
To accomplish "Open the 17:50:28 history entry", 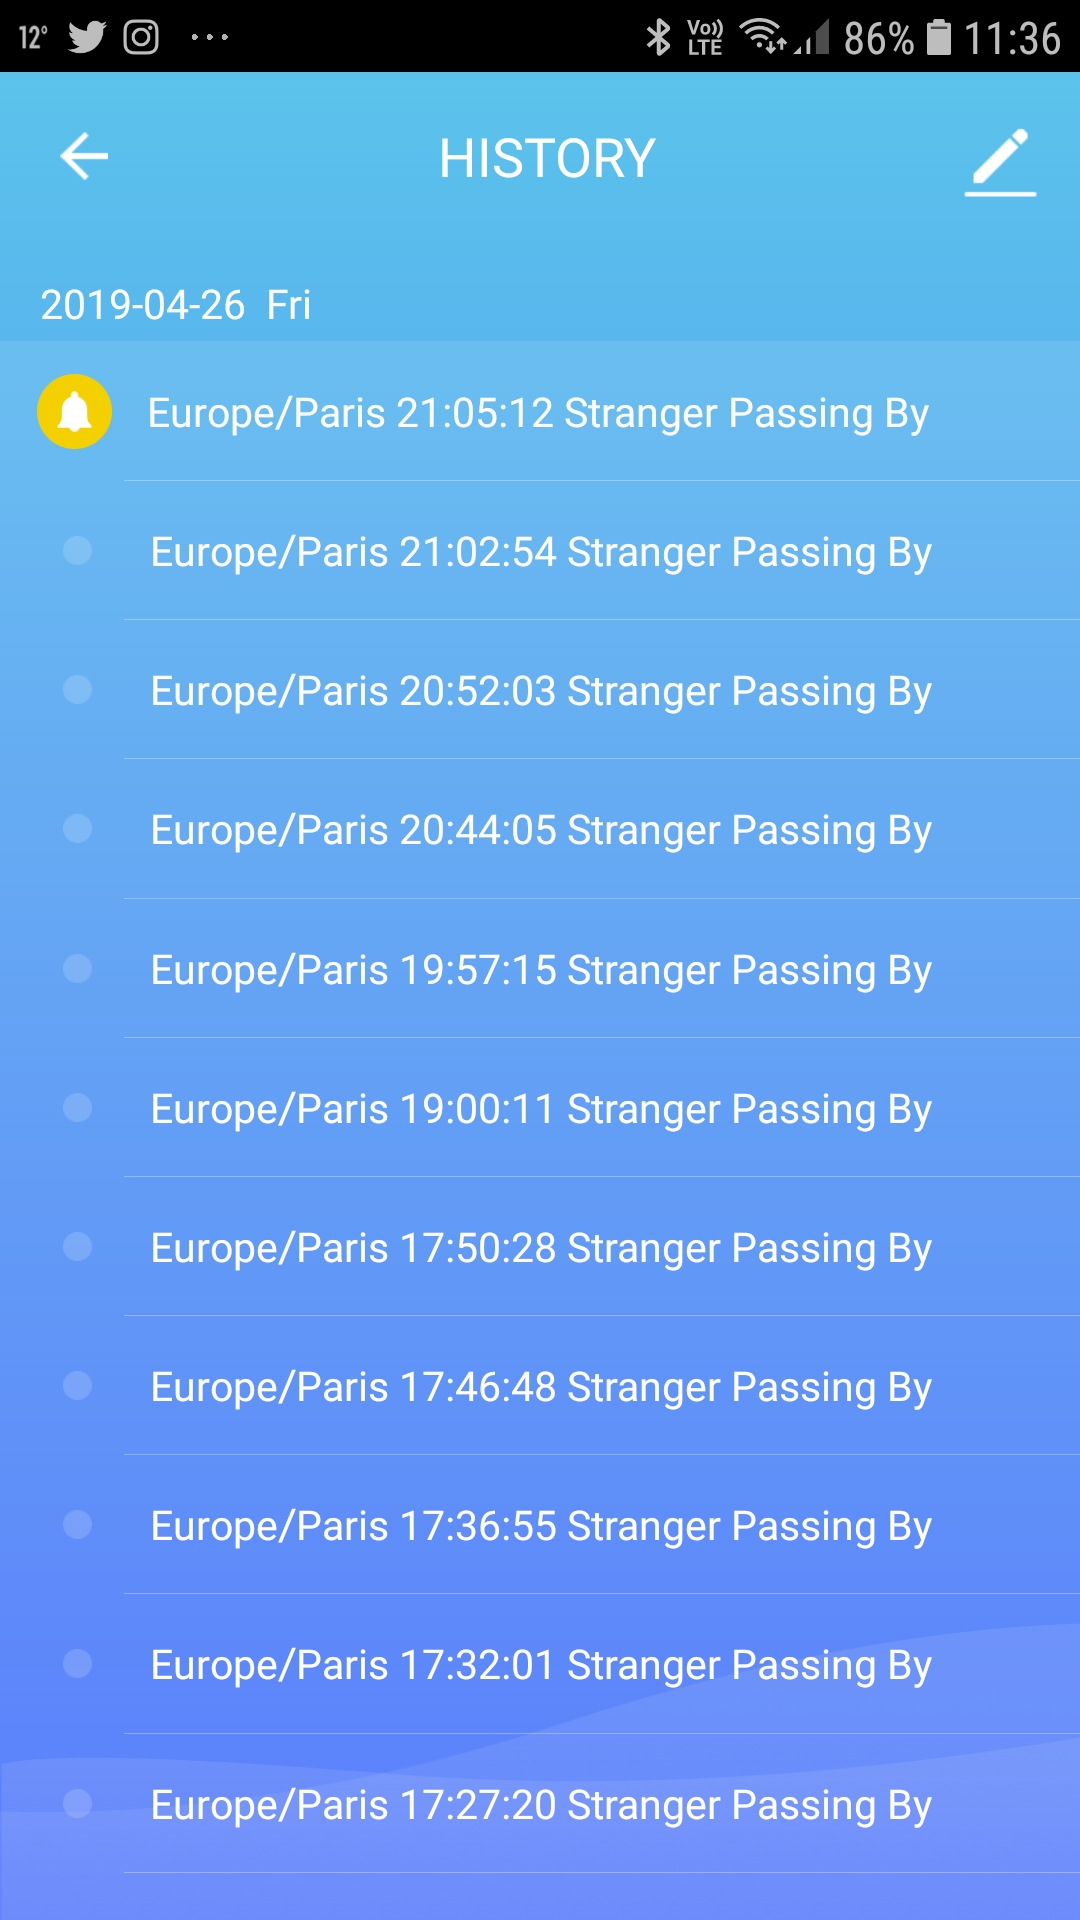I will 540,1248.
